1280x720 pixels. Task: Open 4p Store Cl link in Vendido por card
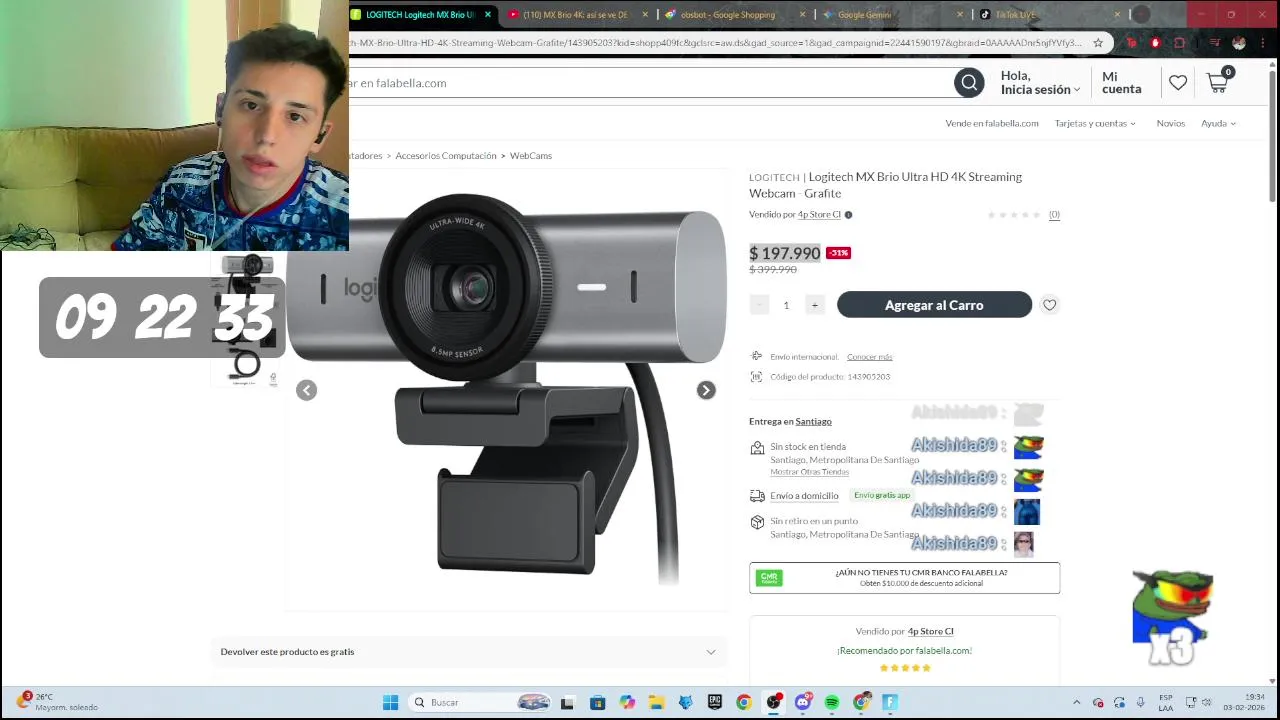930,632
